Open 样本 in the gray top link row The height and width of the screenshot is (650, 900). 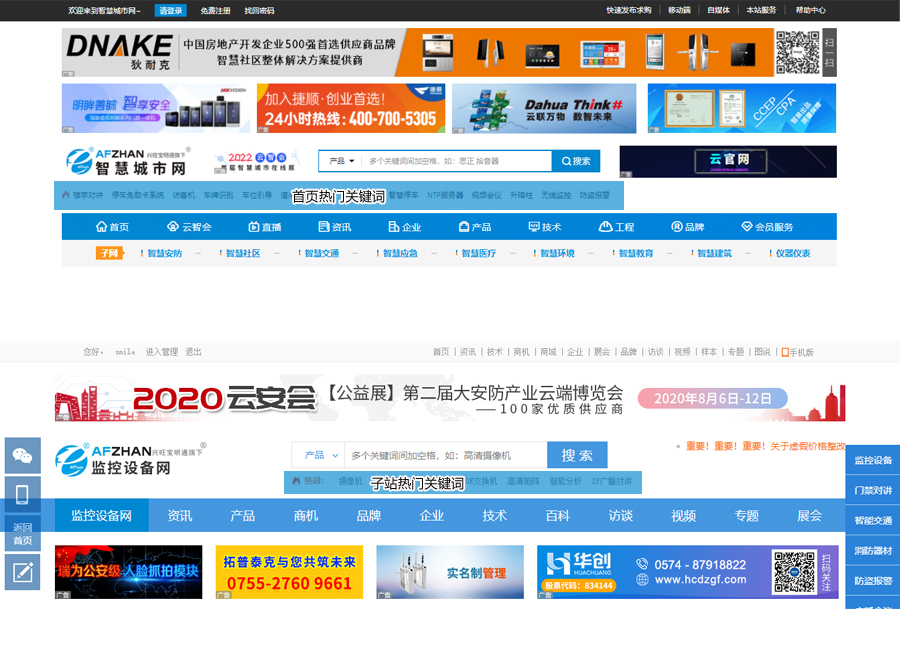[x=709, y=352]
